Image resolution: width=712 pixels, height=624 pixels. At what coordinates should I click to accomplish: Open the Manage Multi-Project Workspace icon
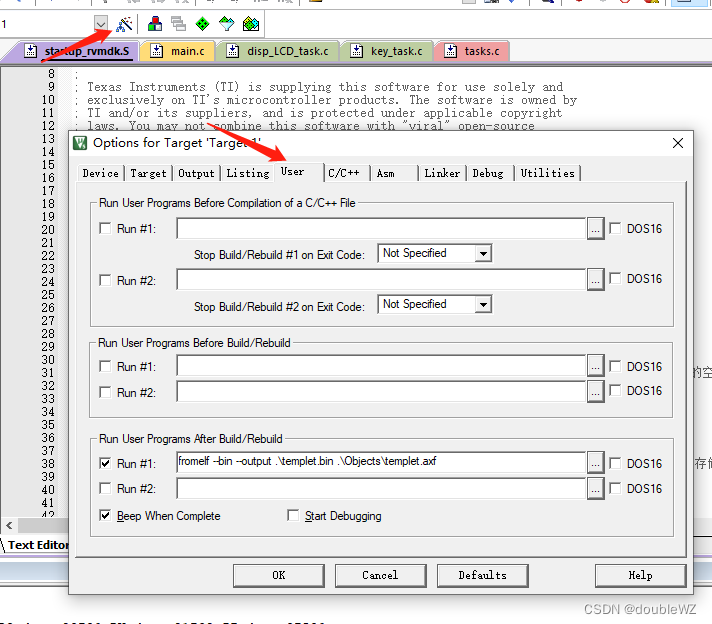click(x=178, y=24)
